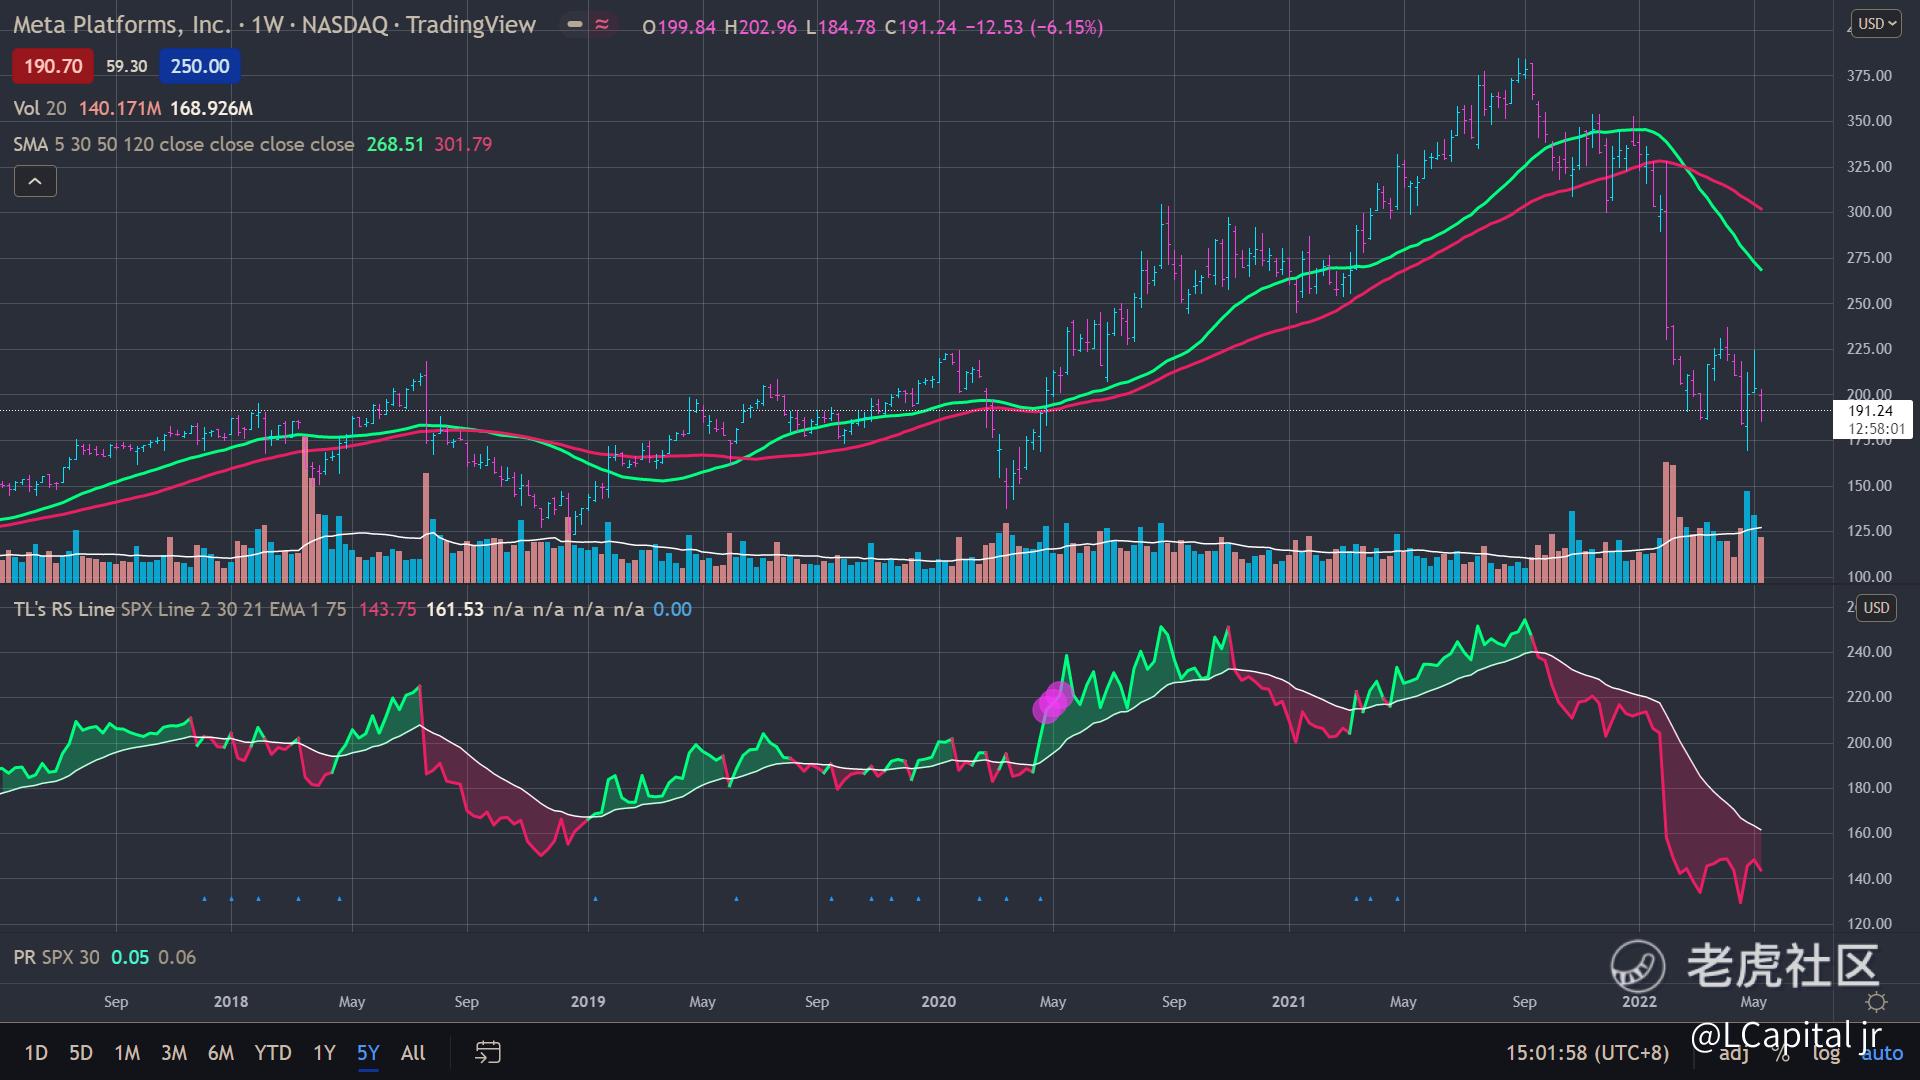This screenshot has width=1920, height=1080.
Task: Show All time range
Action: pyautogui.click(x=413, y=1052)
